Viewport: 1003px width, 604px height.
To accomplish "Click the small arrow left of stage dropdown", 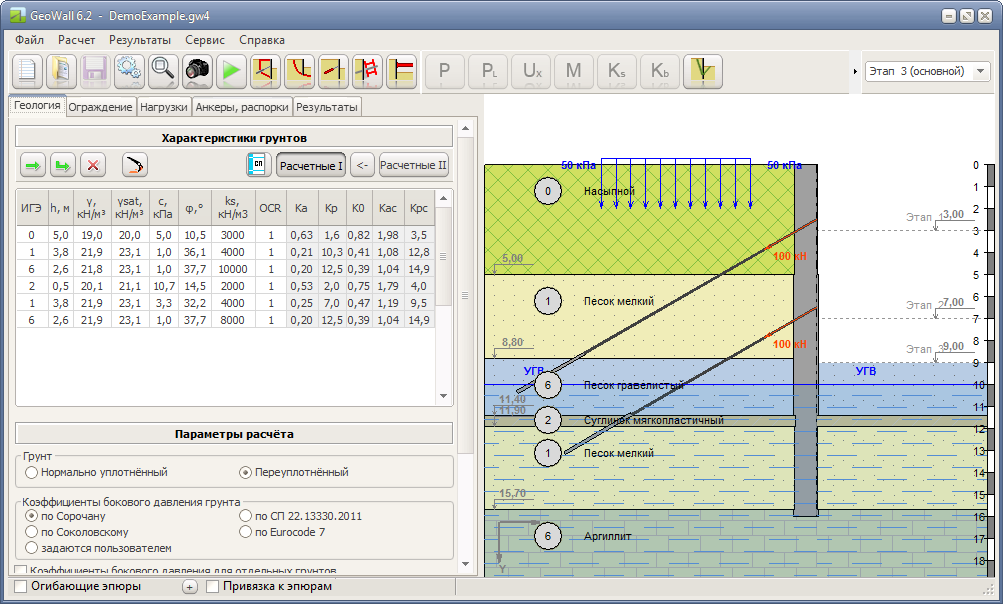I will (x=855, y=72).
